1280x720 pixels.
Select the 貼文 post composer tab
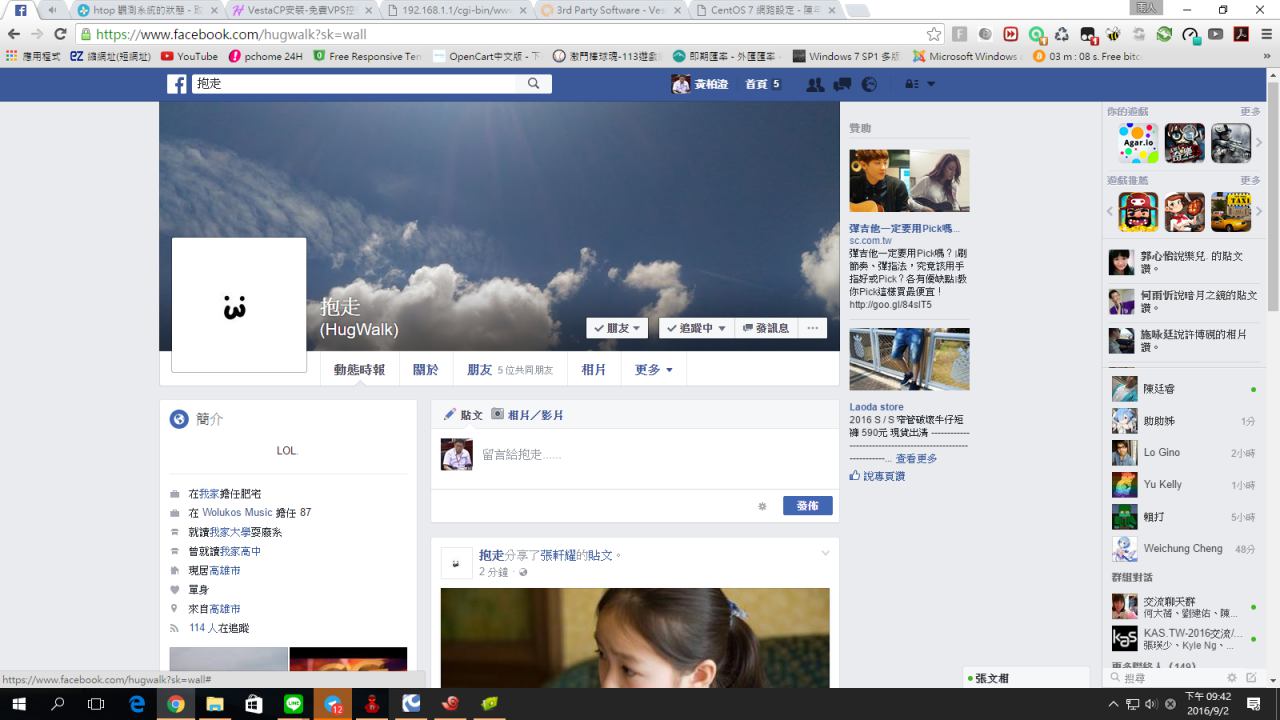click(x=463, y=415)
